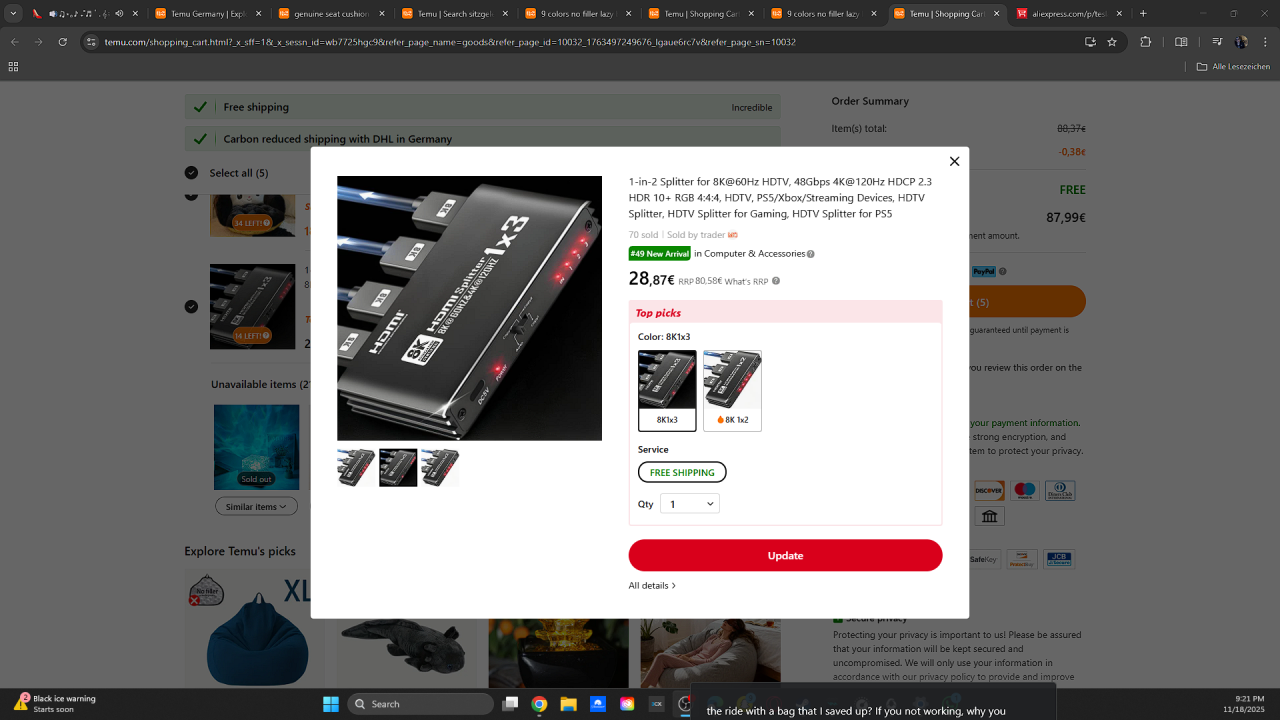The height and width of the screenshot is (720, 1280).
Task: Reload the page with the refresh icon
Action: (x=63, y=42)
